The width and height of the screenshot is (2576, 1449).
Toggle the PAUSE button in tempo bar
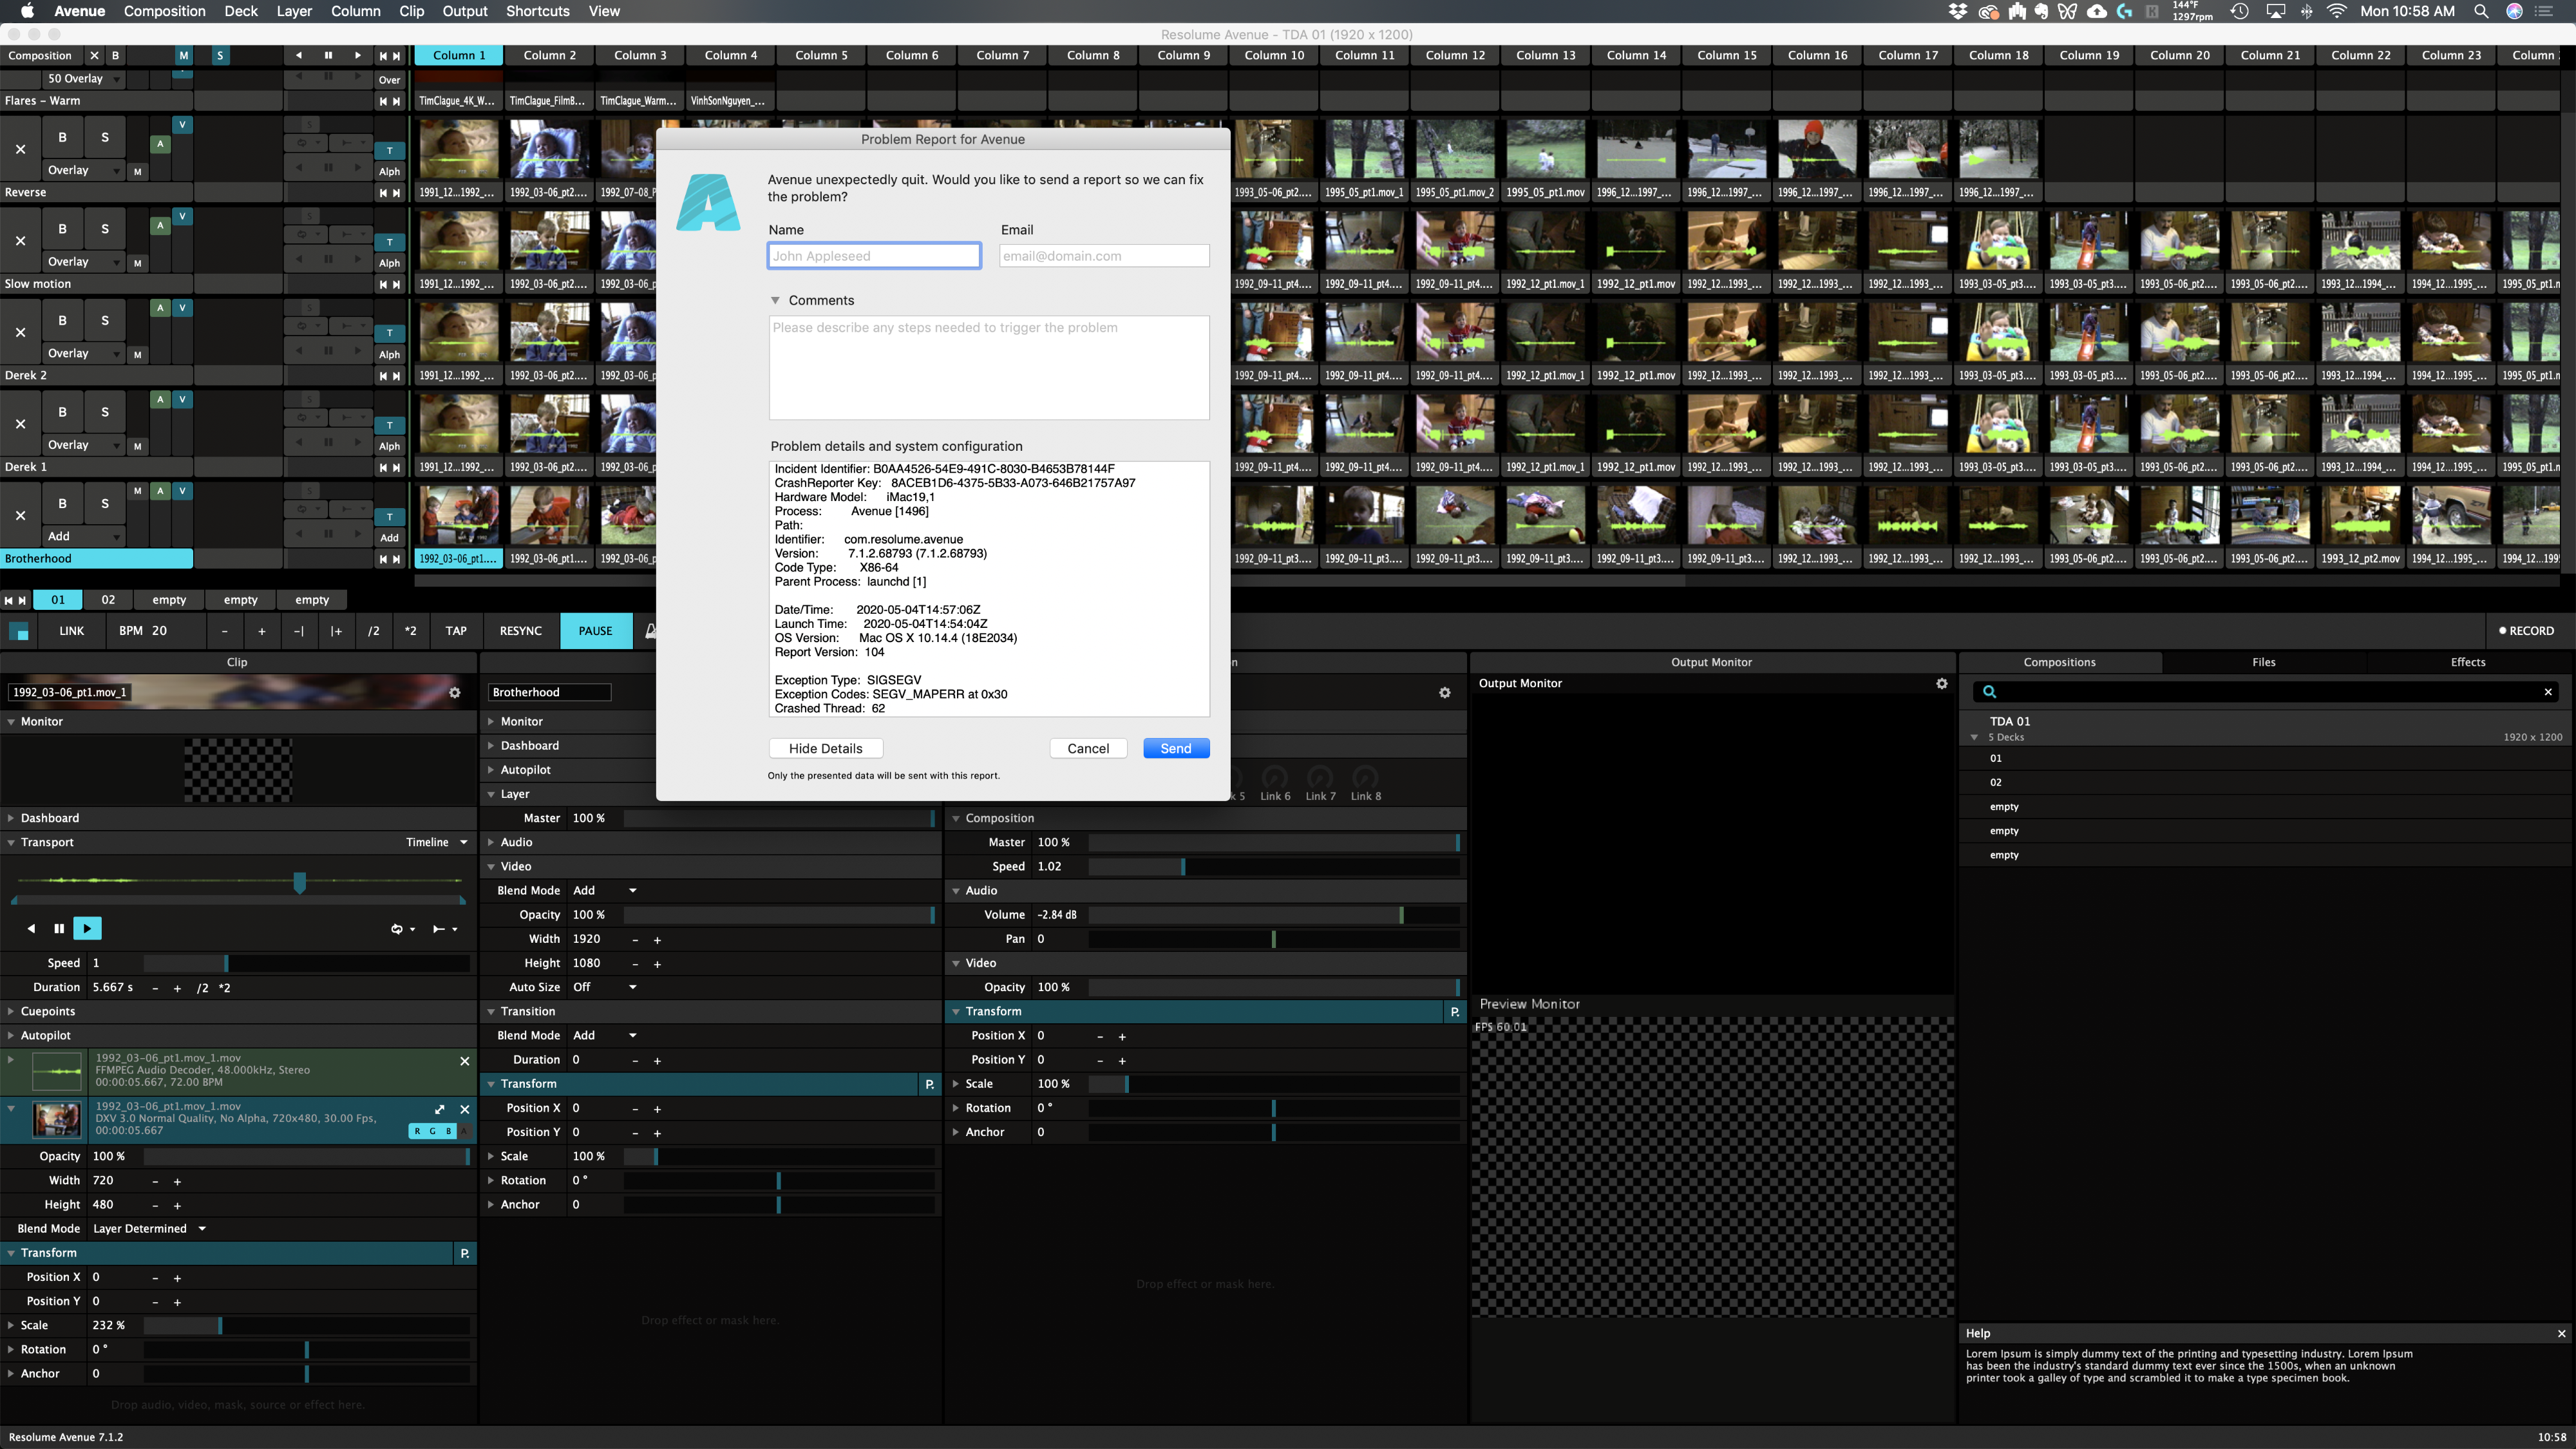point(595,630)
